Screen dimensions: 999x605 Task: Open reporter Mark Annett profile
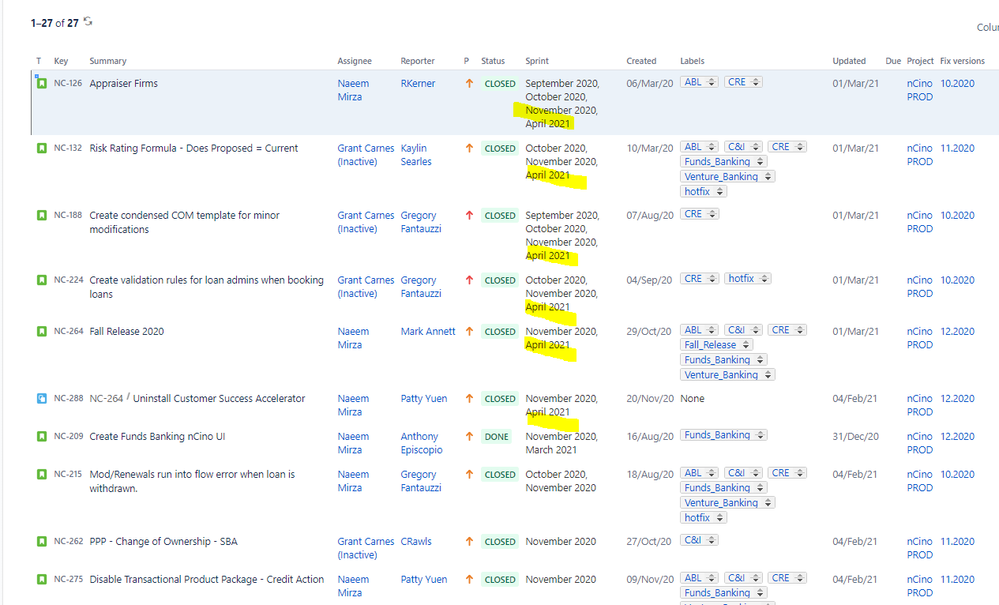pyautogui.click(x=428, y=332)
